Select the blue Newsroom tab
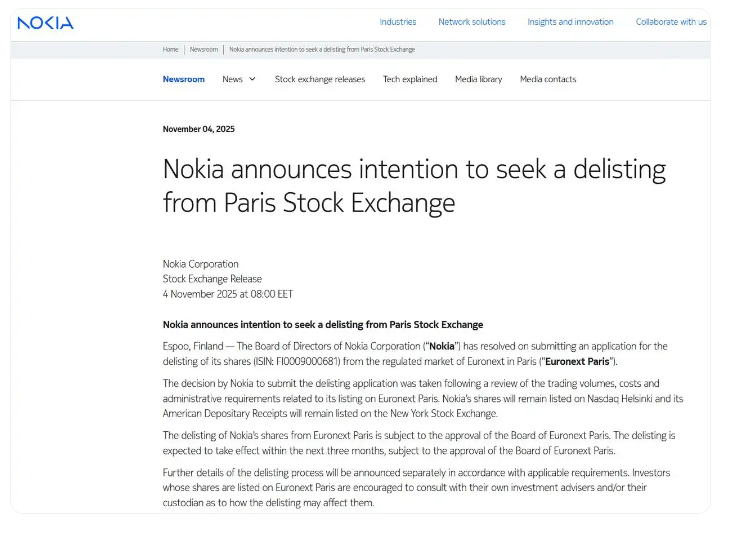The image size is (739, 534). 183,79
